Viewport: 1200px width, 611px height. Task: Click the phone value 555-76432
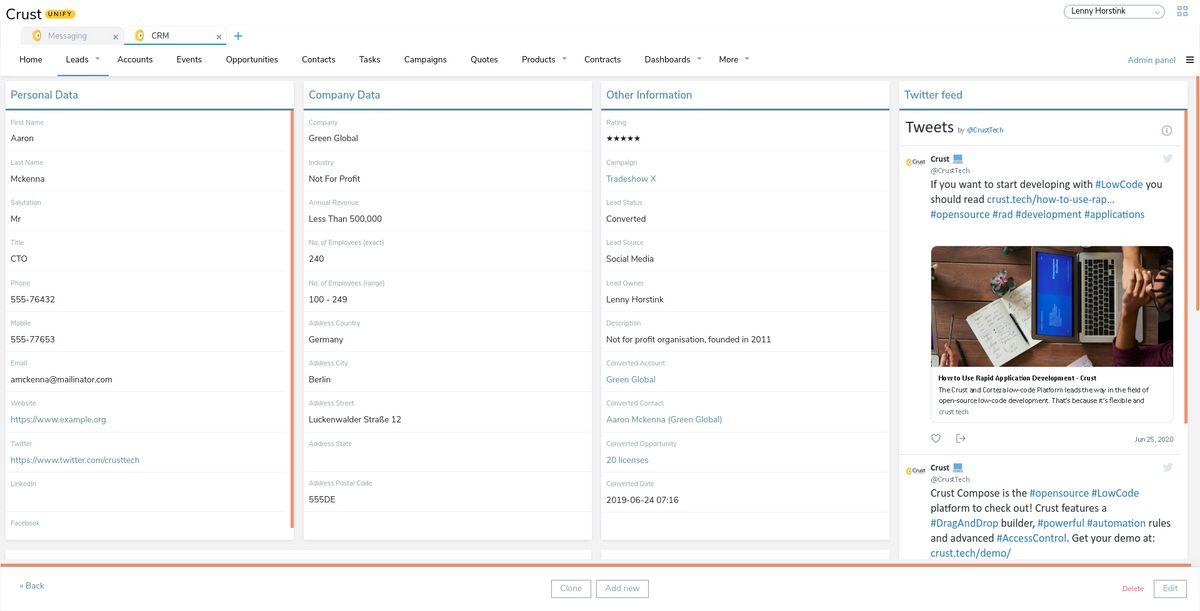pos(33,299)
